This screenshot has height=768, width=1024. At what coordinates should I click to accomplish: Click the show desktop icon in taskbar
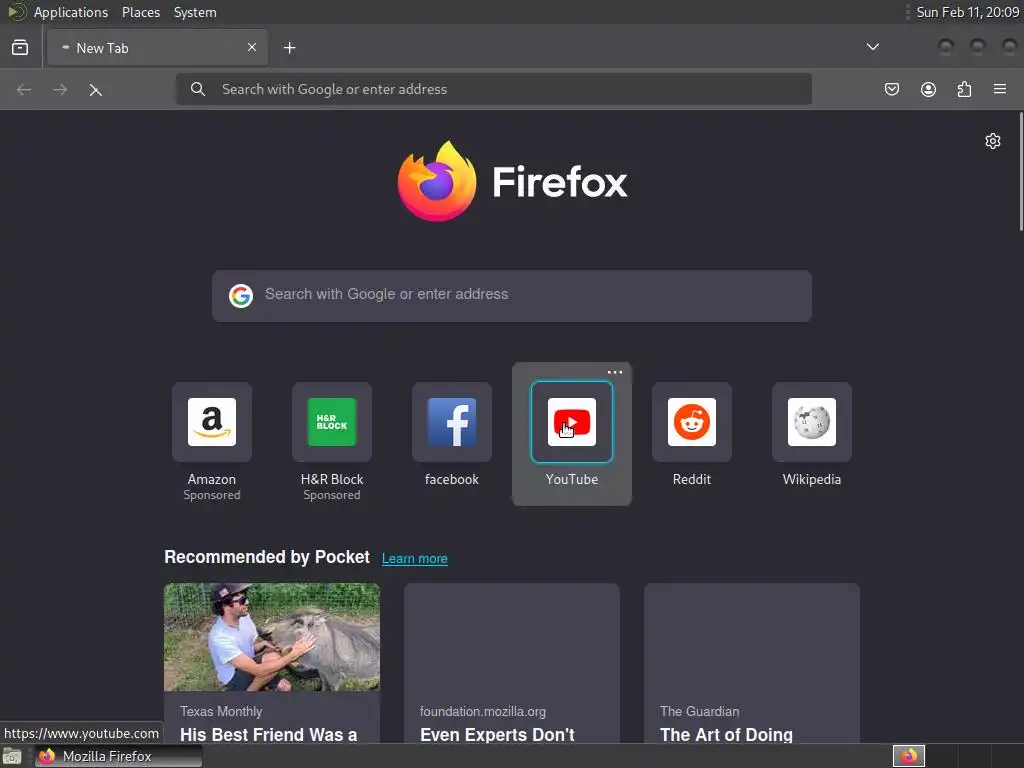pos(12,756)
